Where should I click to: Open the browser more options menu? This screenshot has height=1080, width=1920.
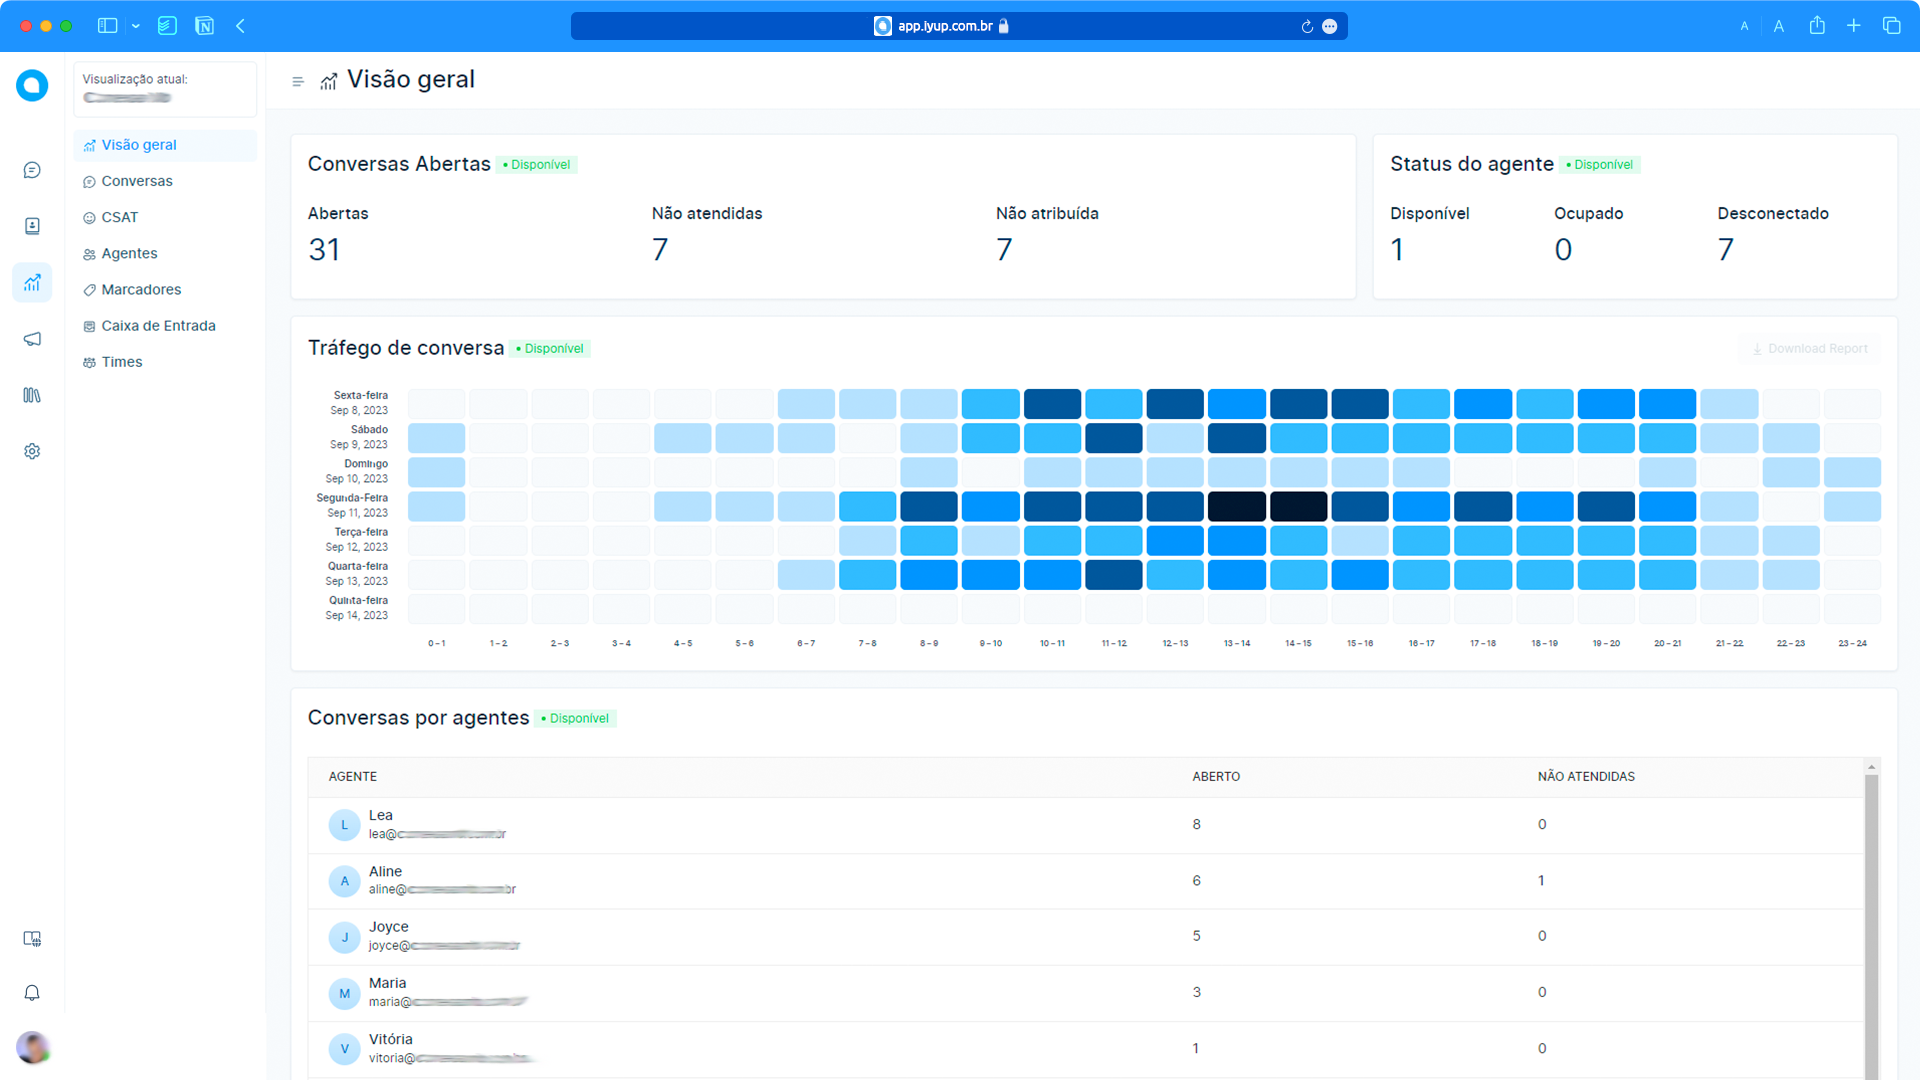pos(1329,26)
